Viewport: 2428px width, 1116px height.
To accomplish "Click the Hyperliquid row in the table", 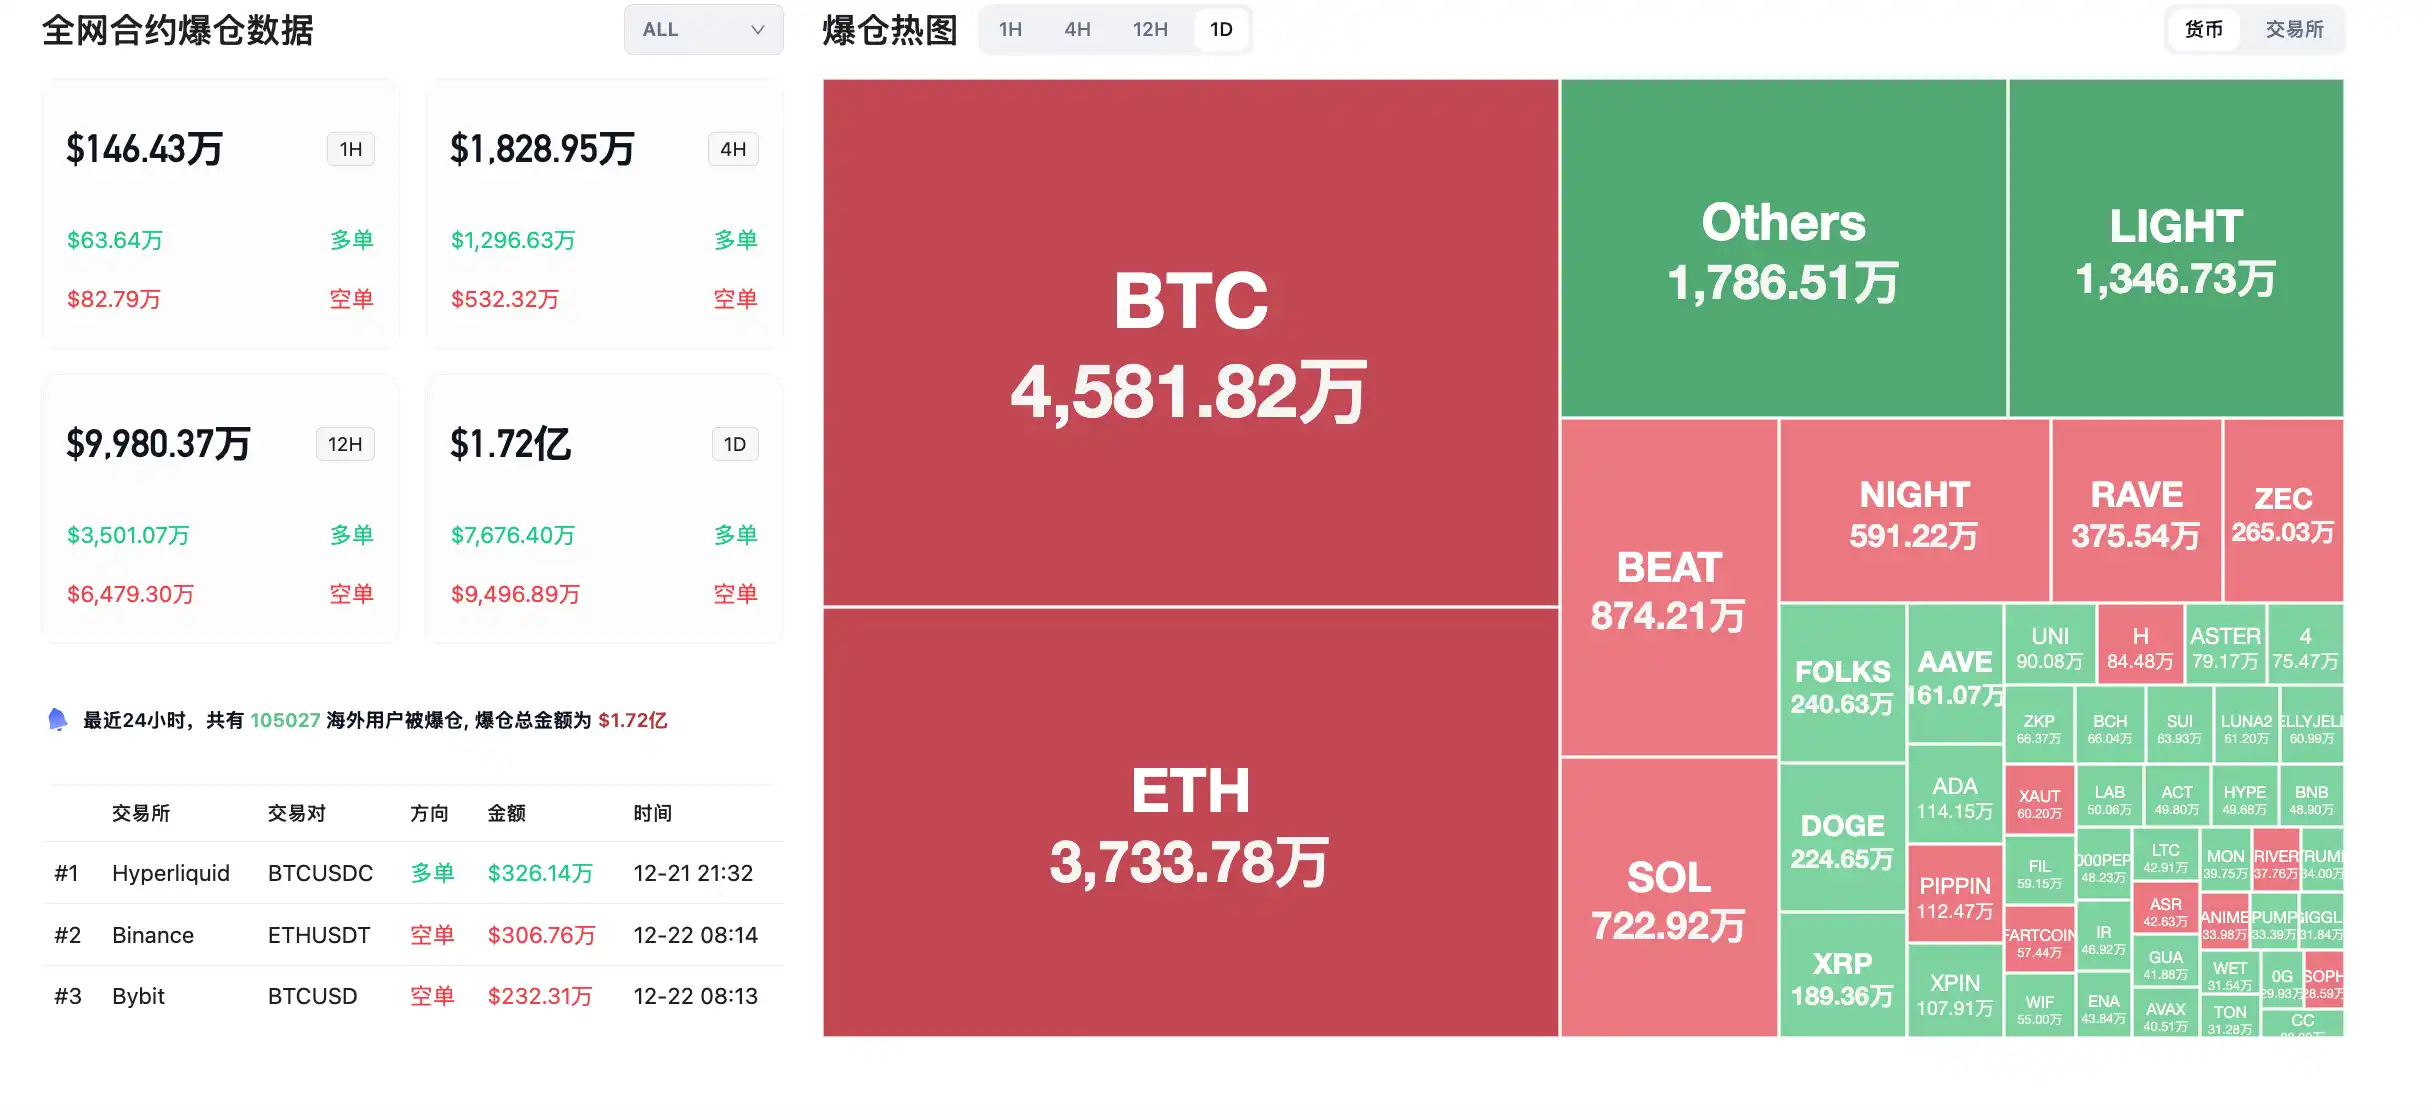I will point(171,872).
